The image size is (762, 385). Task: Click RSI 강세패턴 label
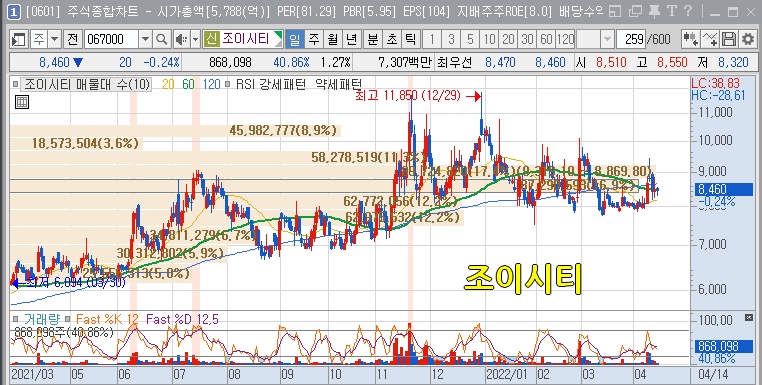pyautogui.click(x=271, y=84)
